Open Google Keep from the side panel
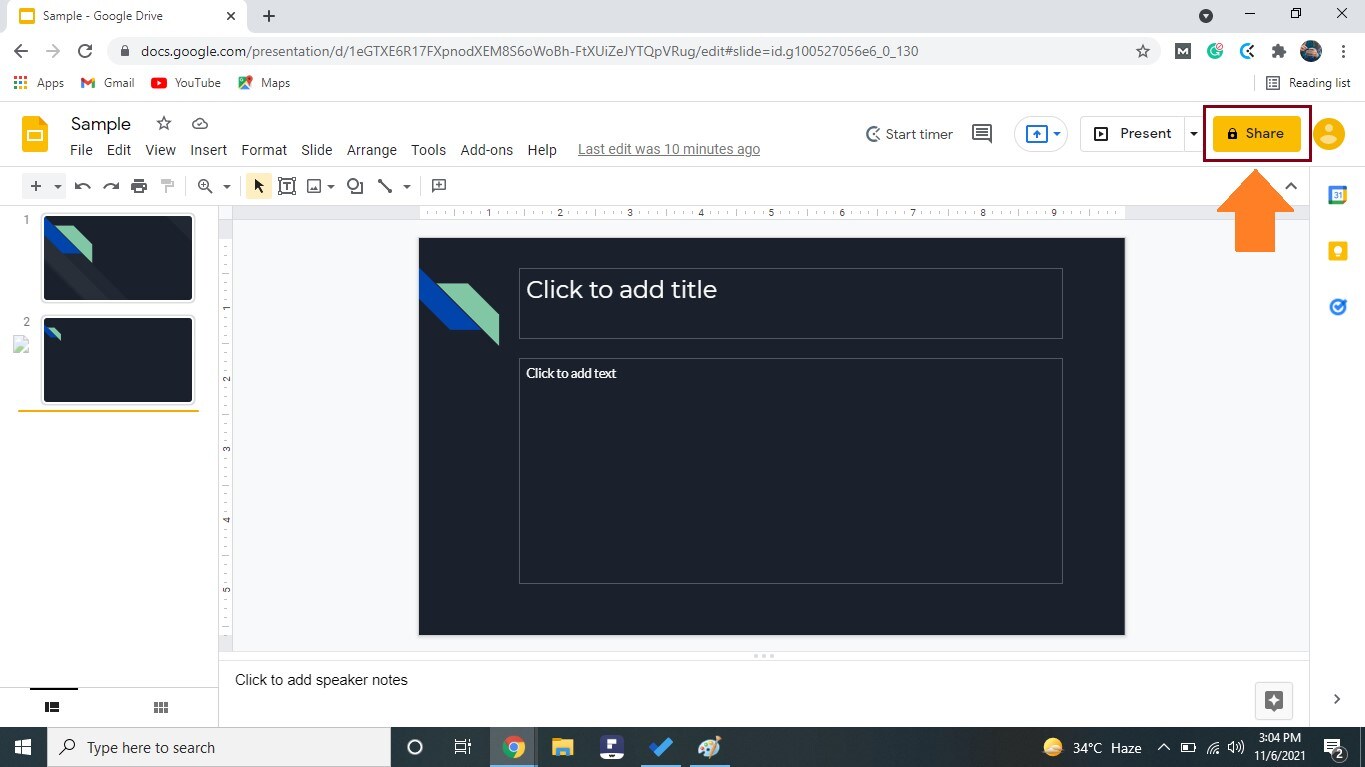 (1337, 250)
